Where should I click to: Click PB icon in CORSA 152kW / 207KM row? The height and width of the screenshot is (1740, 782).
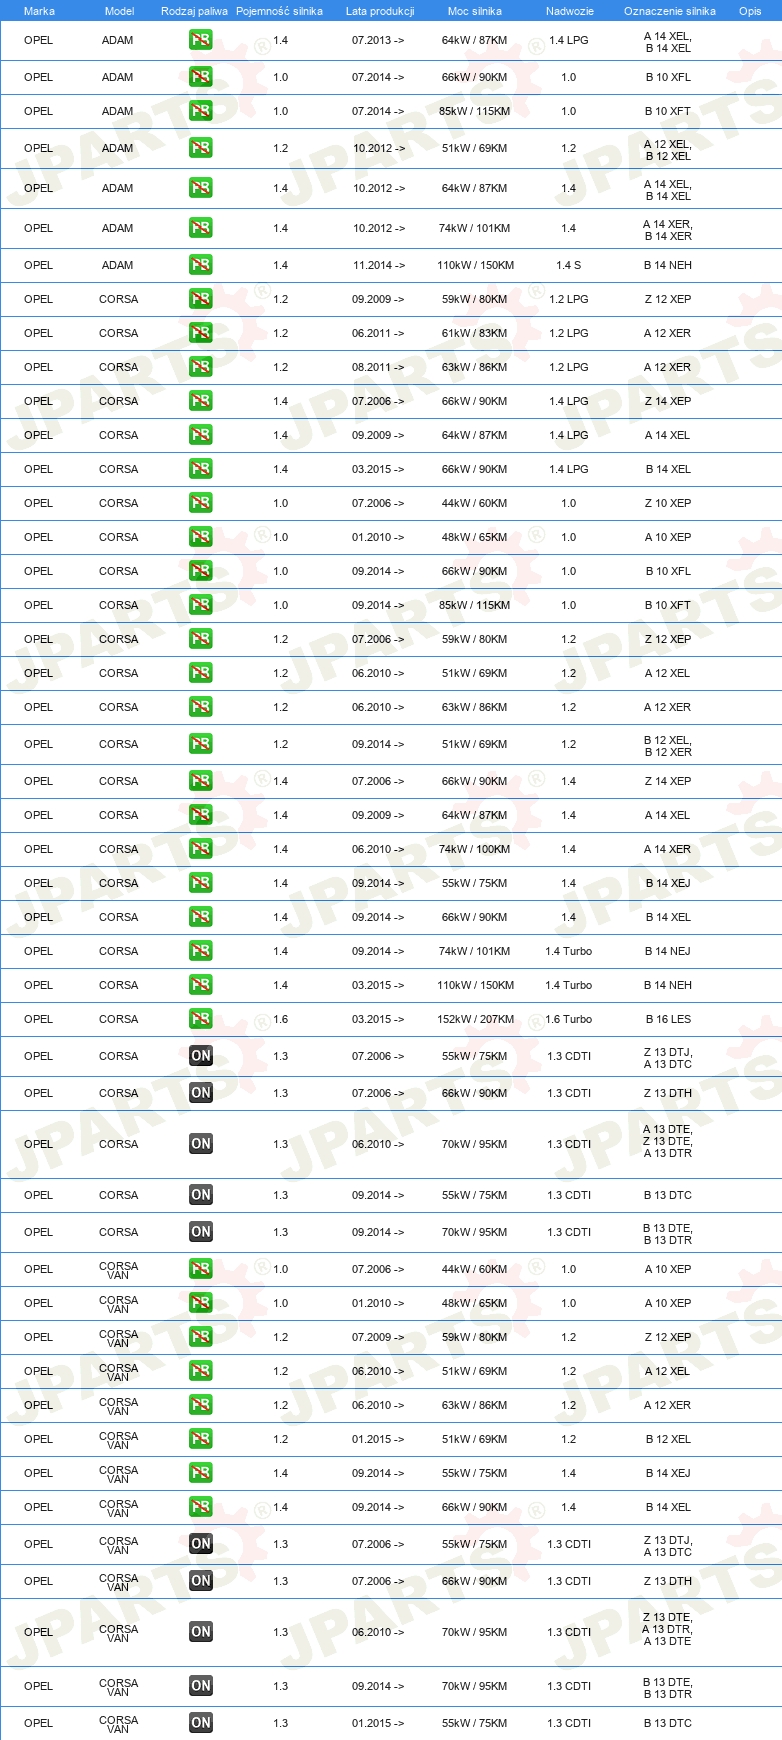point(201,1019)
